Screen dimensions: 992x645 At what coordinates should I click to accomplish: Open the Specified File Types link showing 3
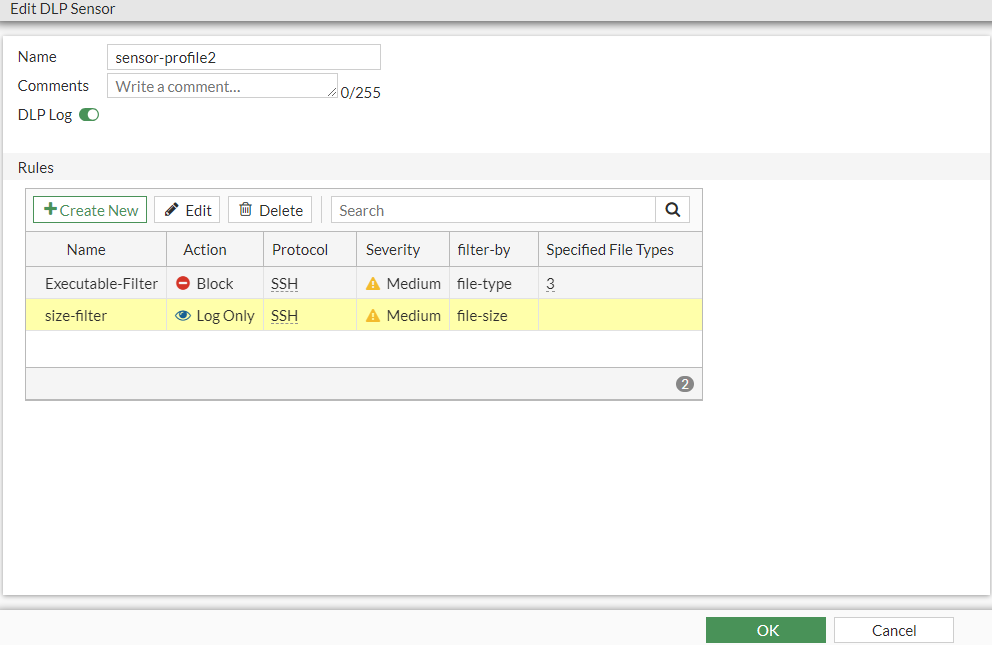(x=550, y=283)
